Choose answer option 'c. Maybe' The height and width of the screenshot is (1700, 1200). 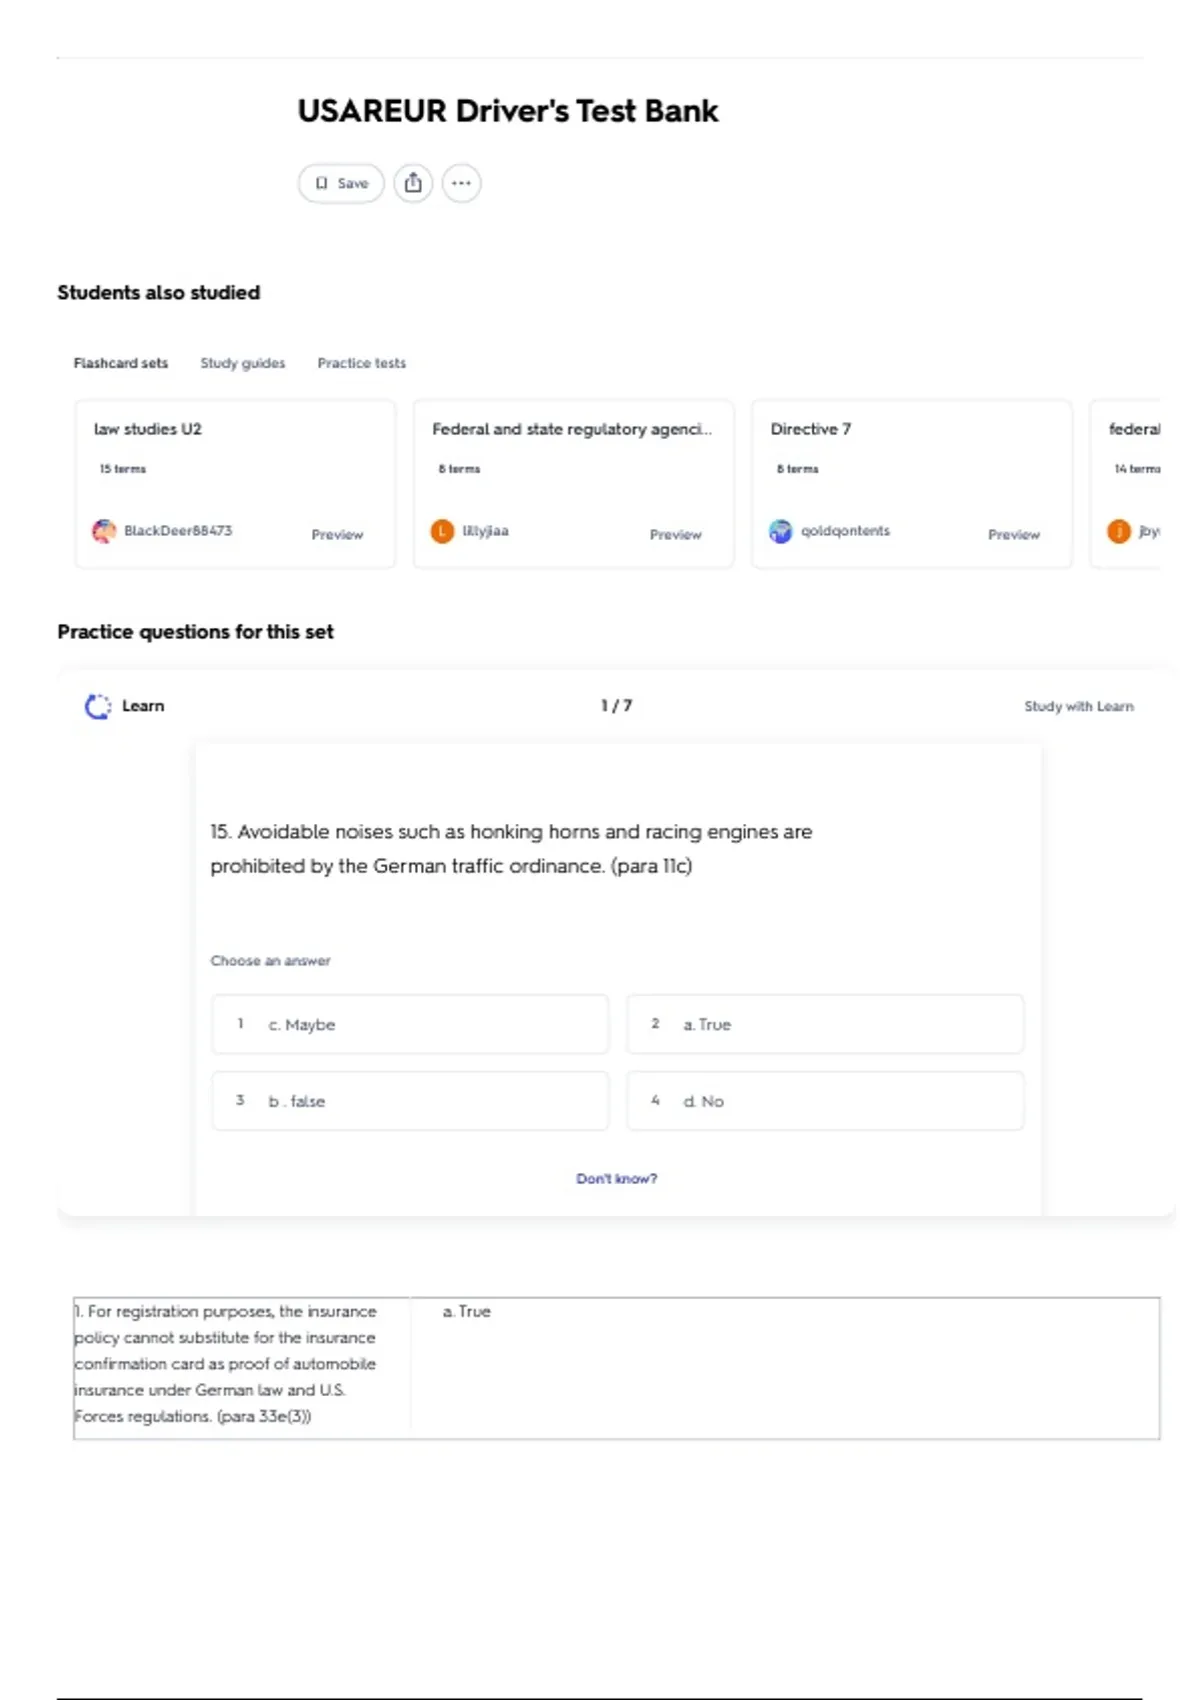pos(410,1024)
